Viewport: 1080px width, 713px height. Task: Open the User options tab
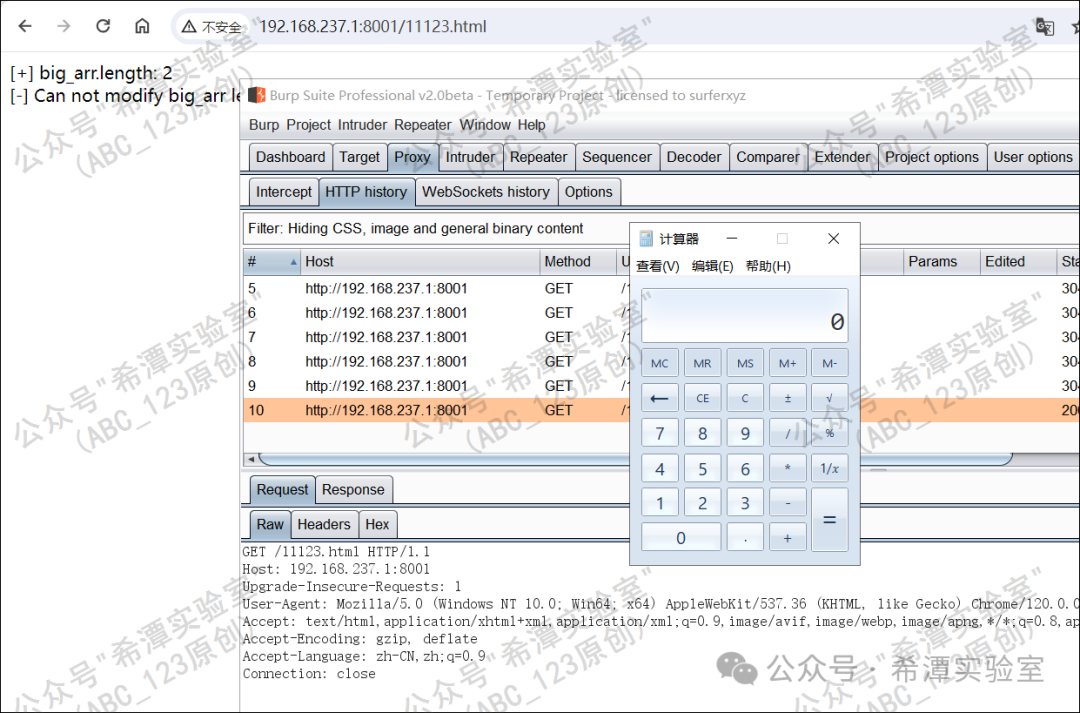(1032, 157)
